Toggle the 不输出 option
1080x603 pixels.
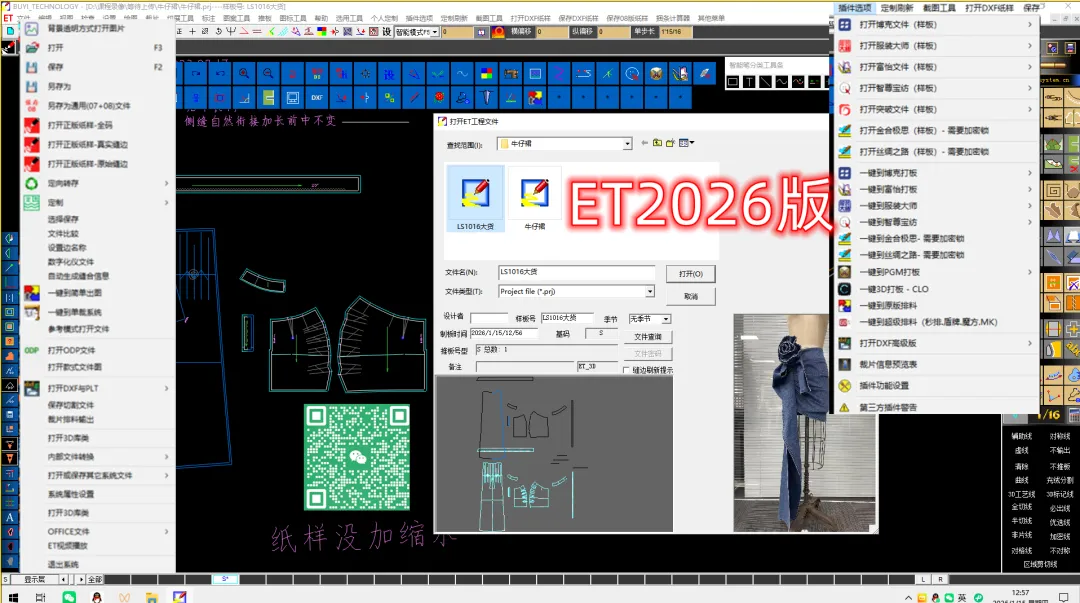tap(1059, 451)
